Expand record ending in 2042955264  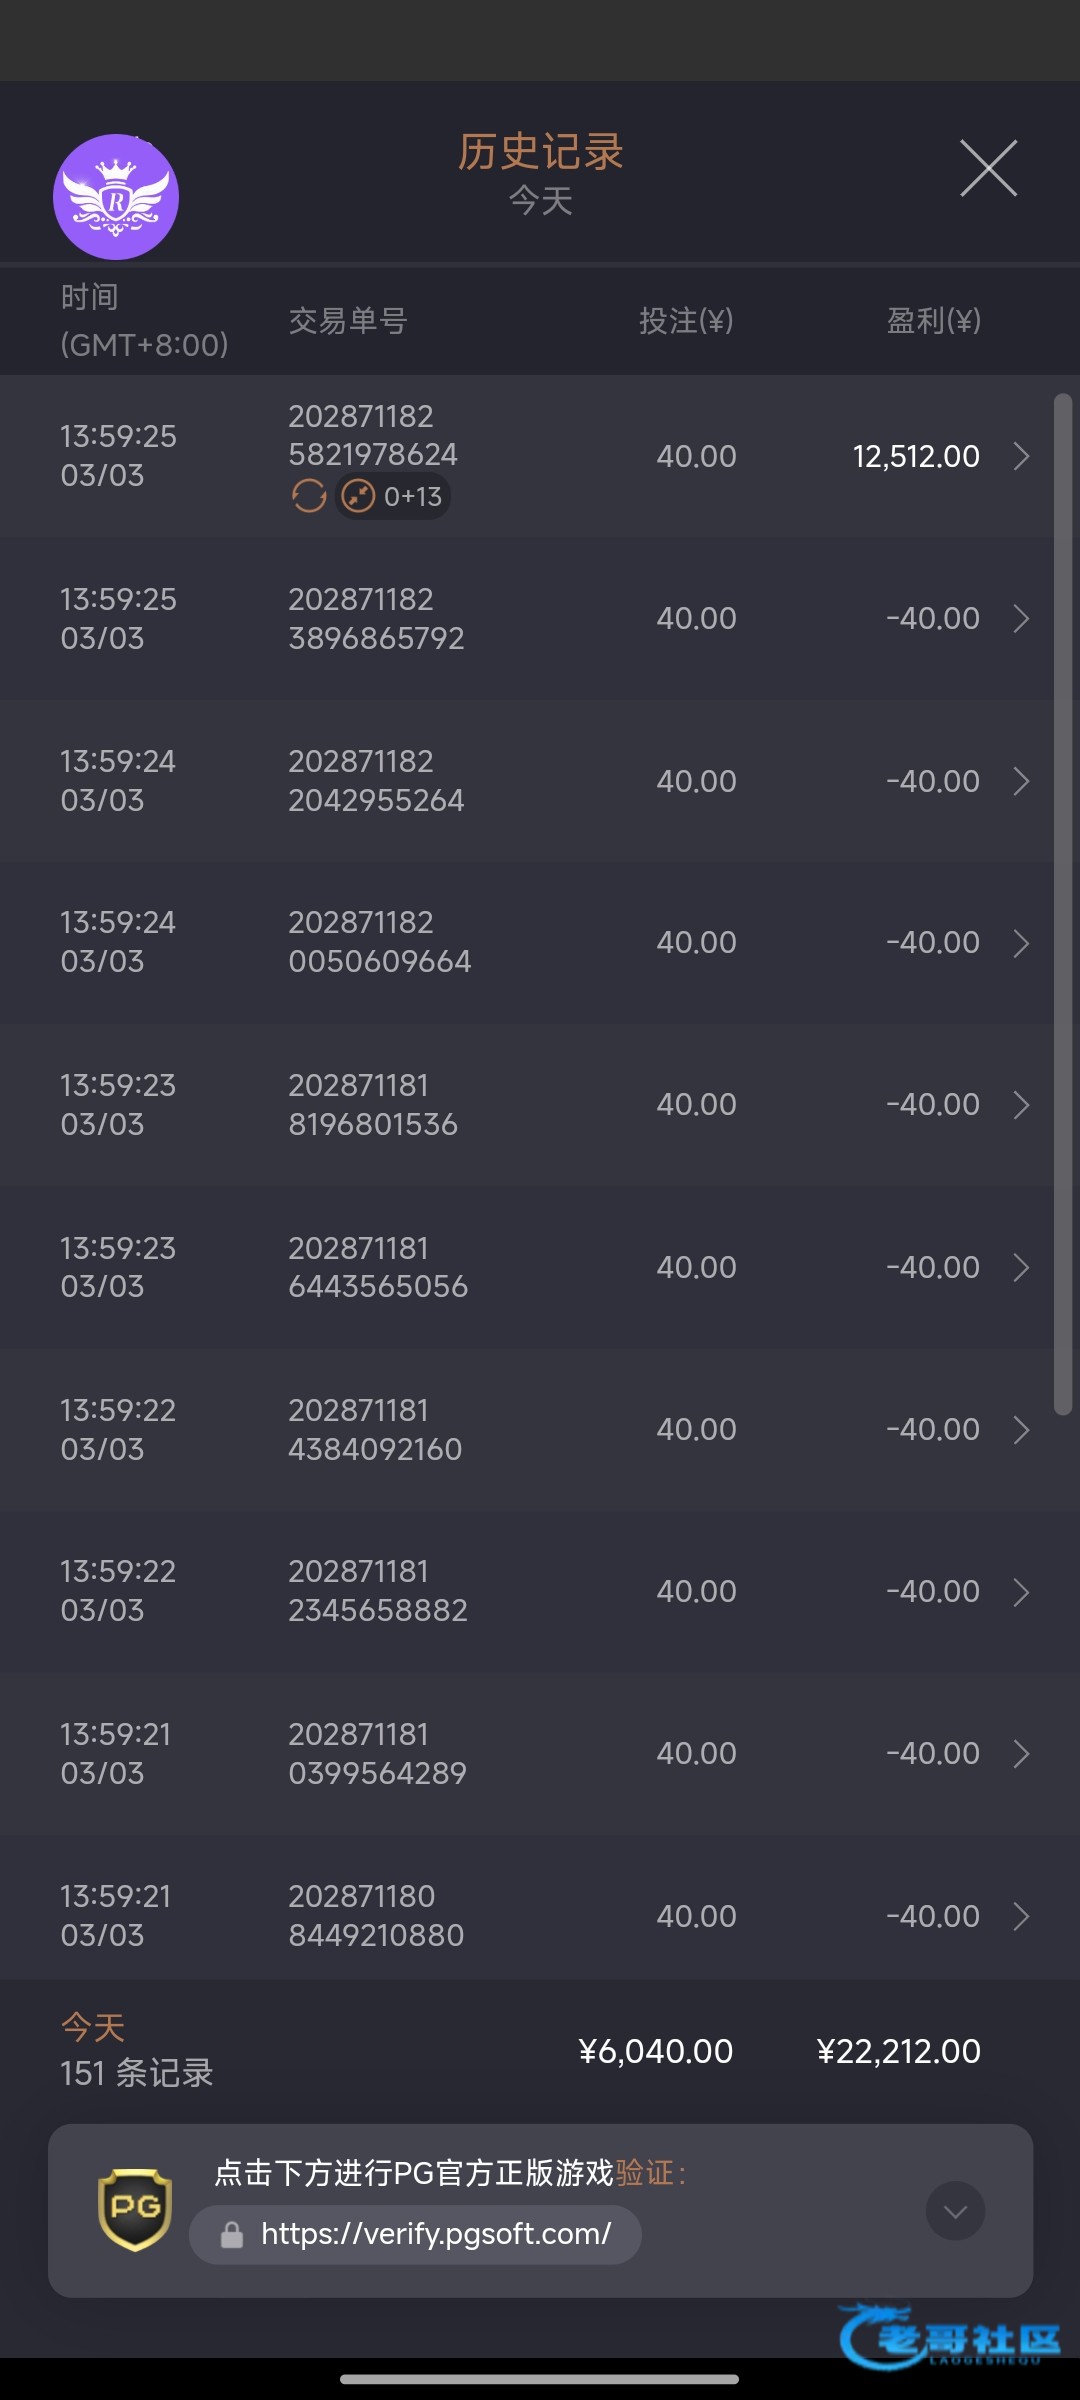click(1021, 781)
